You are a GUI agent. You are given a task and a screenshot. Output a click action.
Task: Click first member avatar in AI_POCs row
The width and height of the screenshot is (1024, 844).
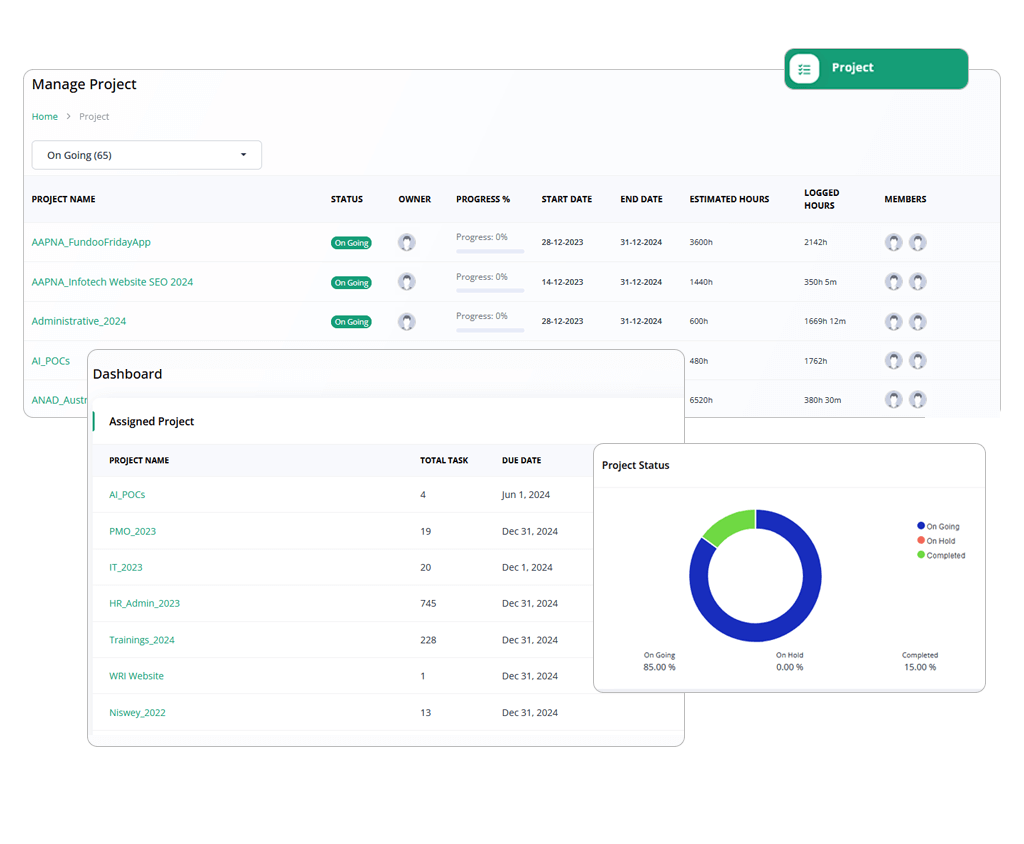click(893, 361)
